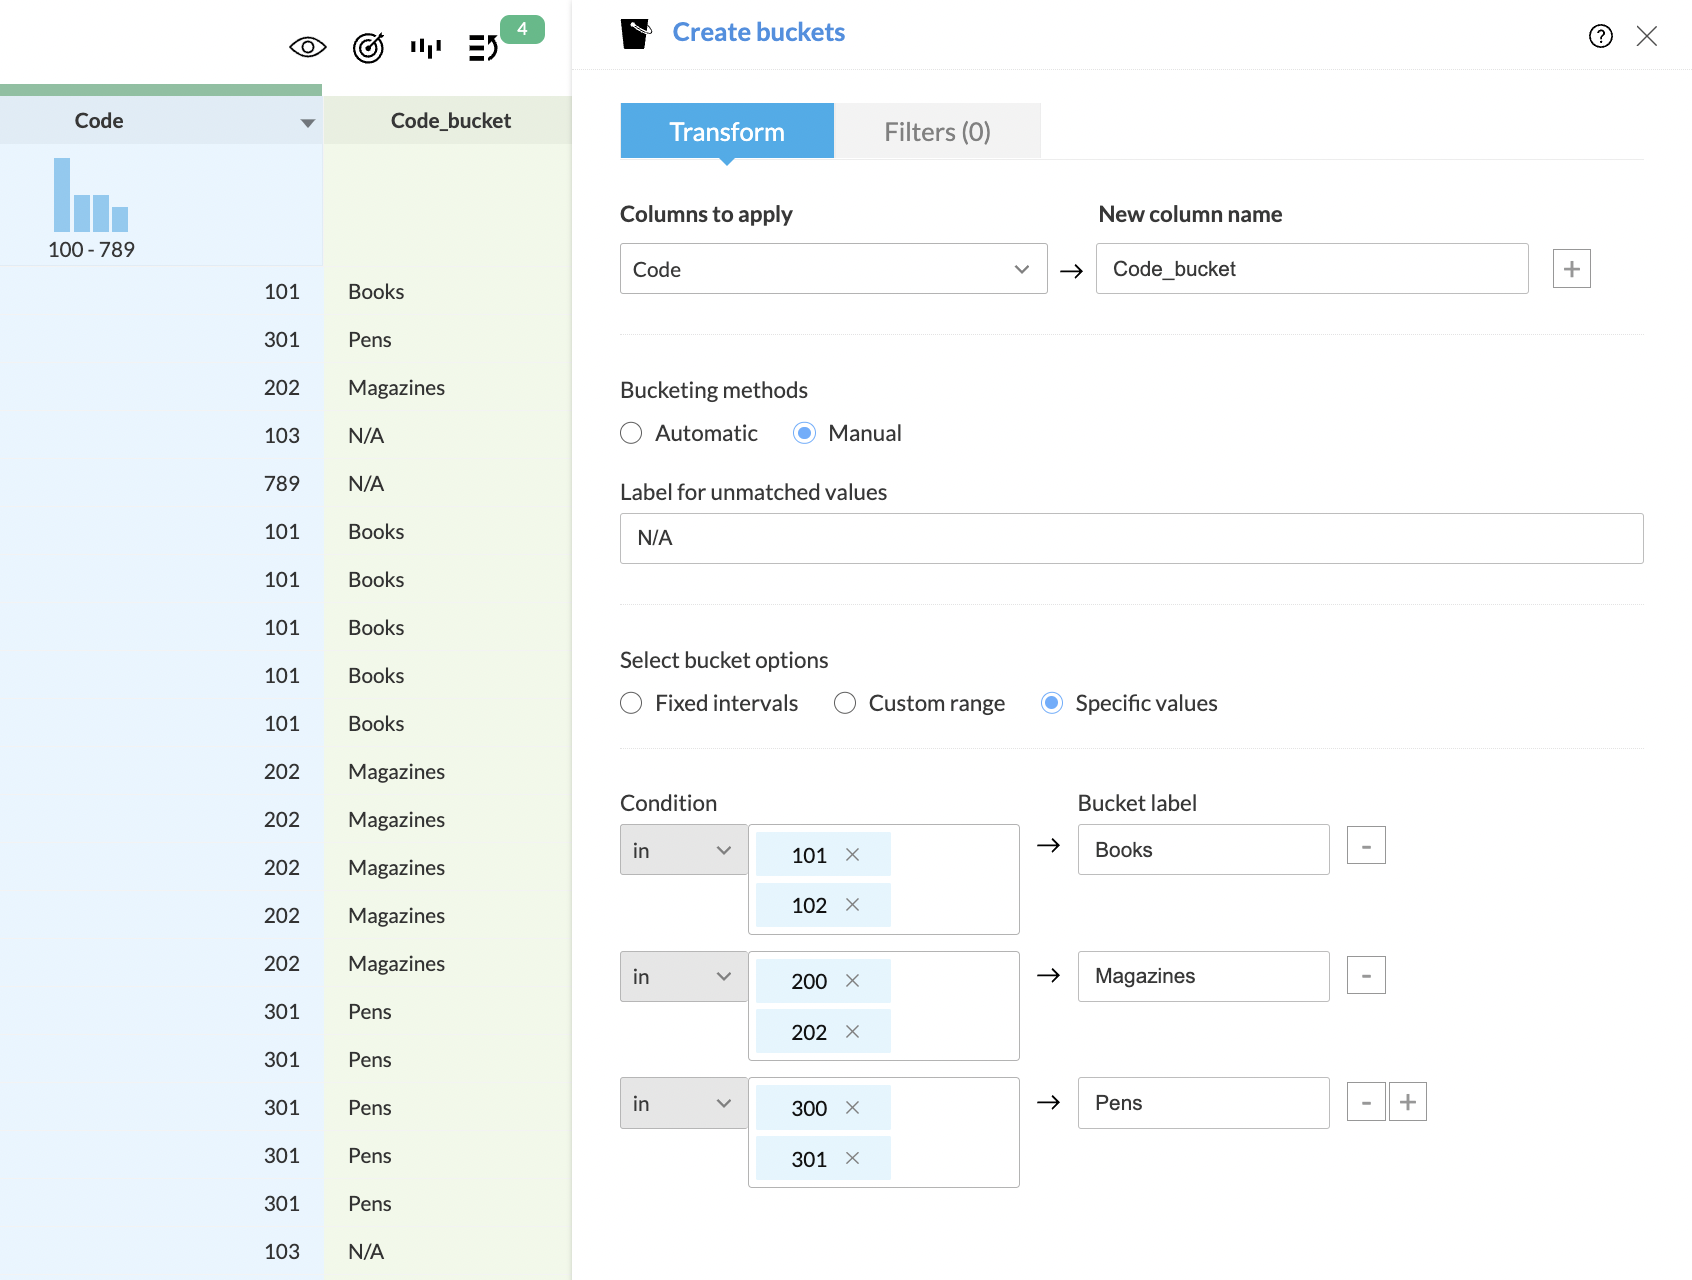Choose the Fixed intervals option

631,703
